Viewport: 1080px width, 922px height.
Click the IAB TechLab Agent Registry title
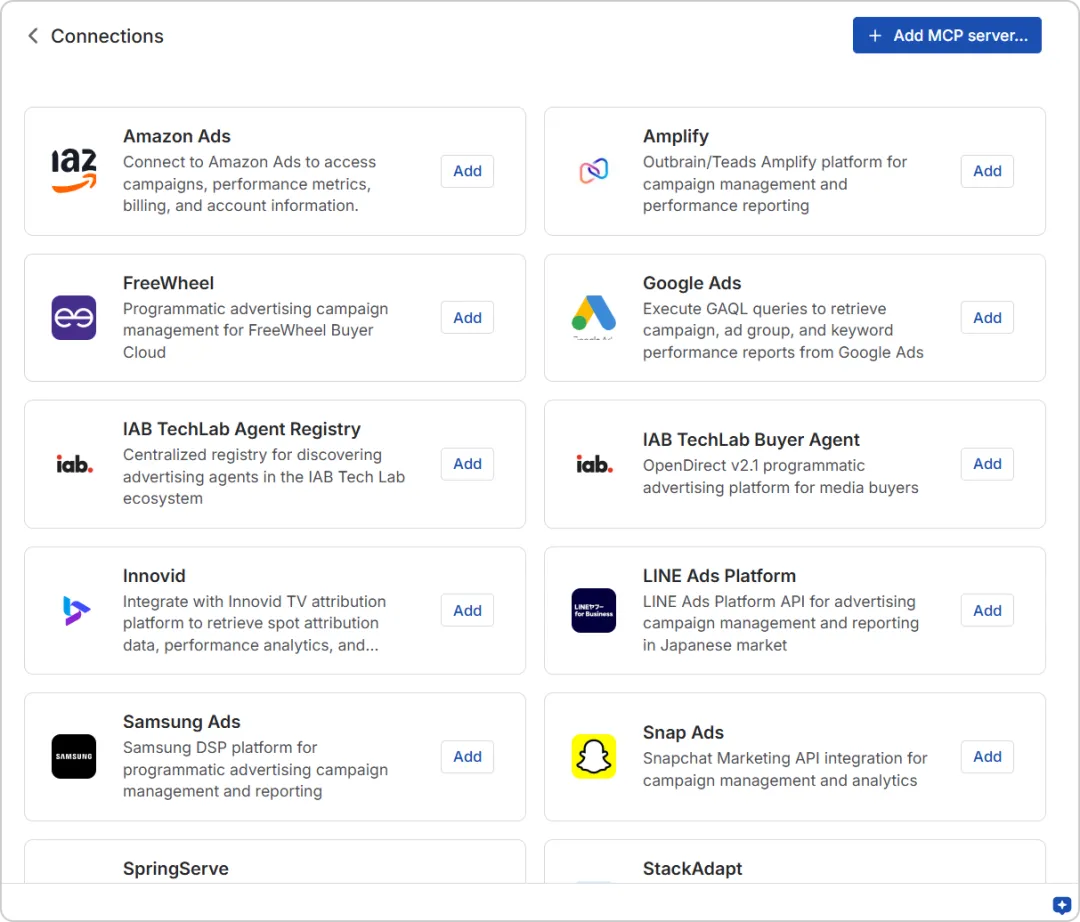(242, 429)
